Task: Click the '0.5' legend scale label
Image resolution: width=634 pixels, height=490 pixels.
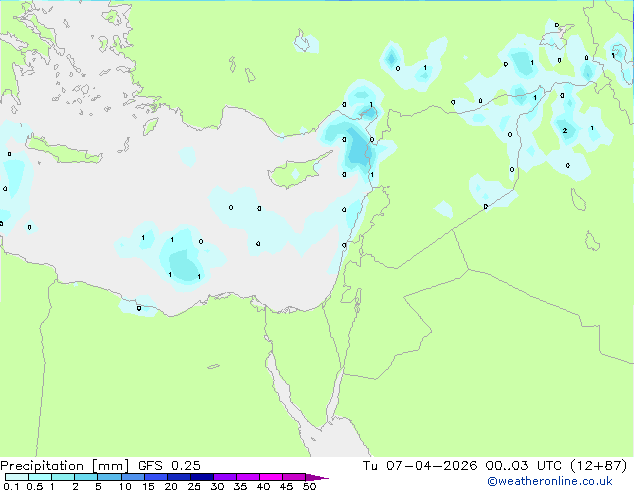Action: pos(34,486)
